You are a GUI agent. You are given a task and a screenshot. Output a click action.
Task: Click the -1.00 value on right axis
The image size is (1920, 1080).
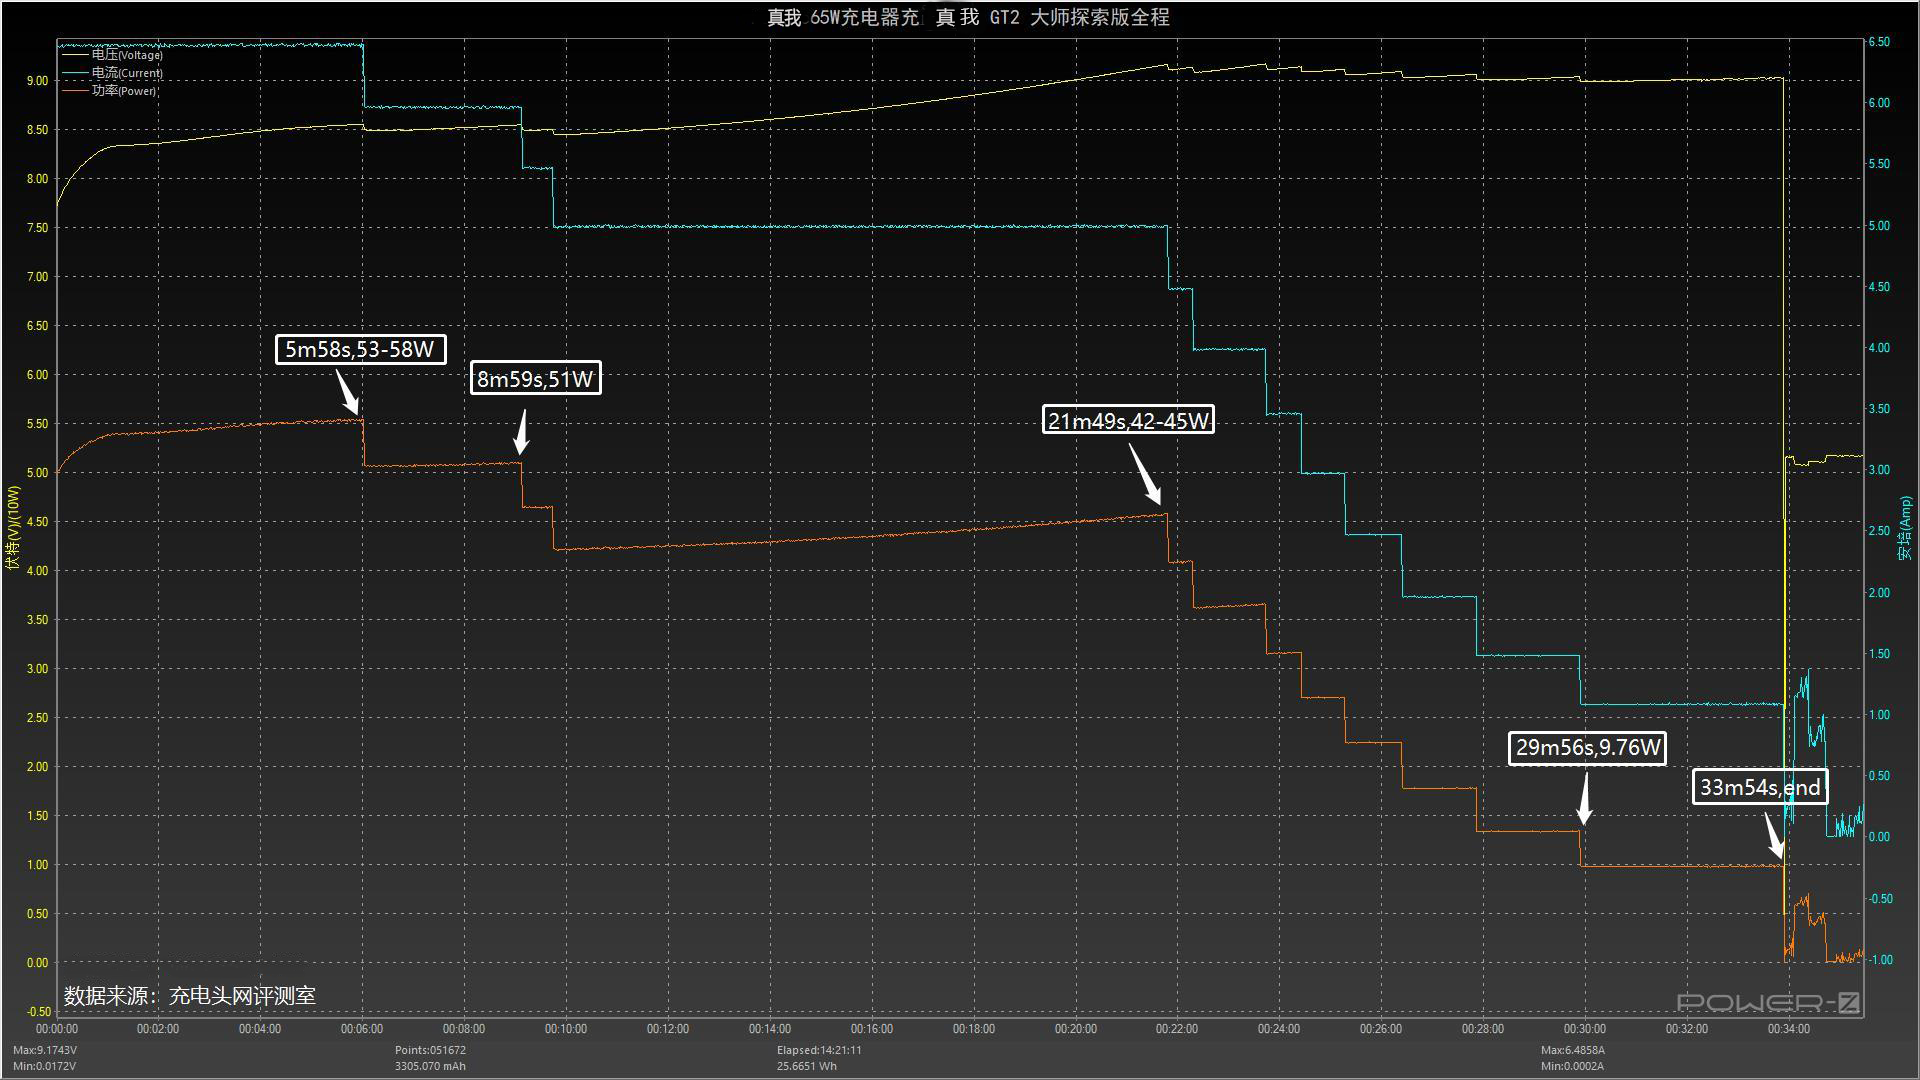click(1881, 960)
